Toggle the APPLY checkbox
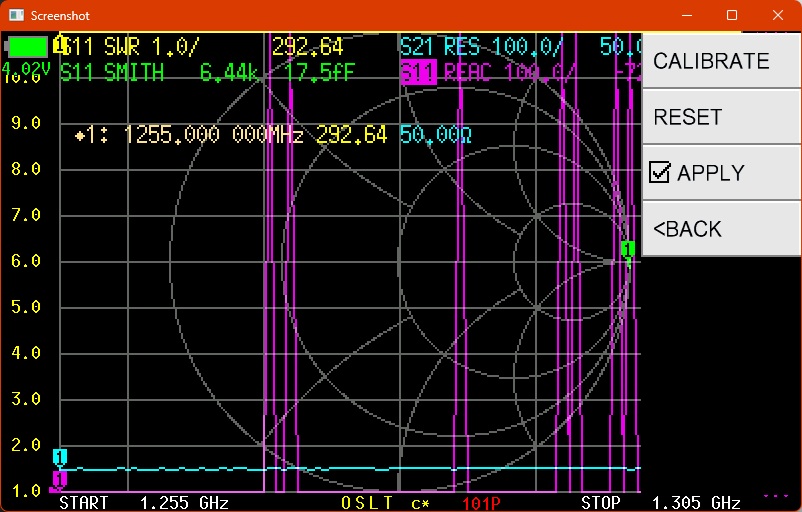The image size is (802, 512). click(x=659, y=172)
